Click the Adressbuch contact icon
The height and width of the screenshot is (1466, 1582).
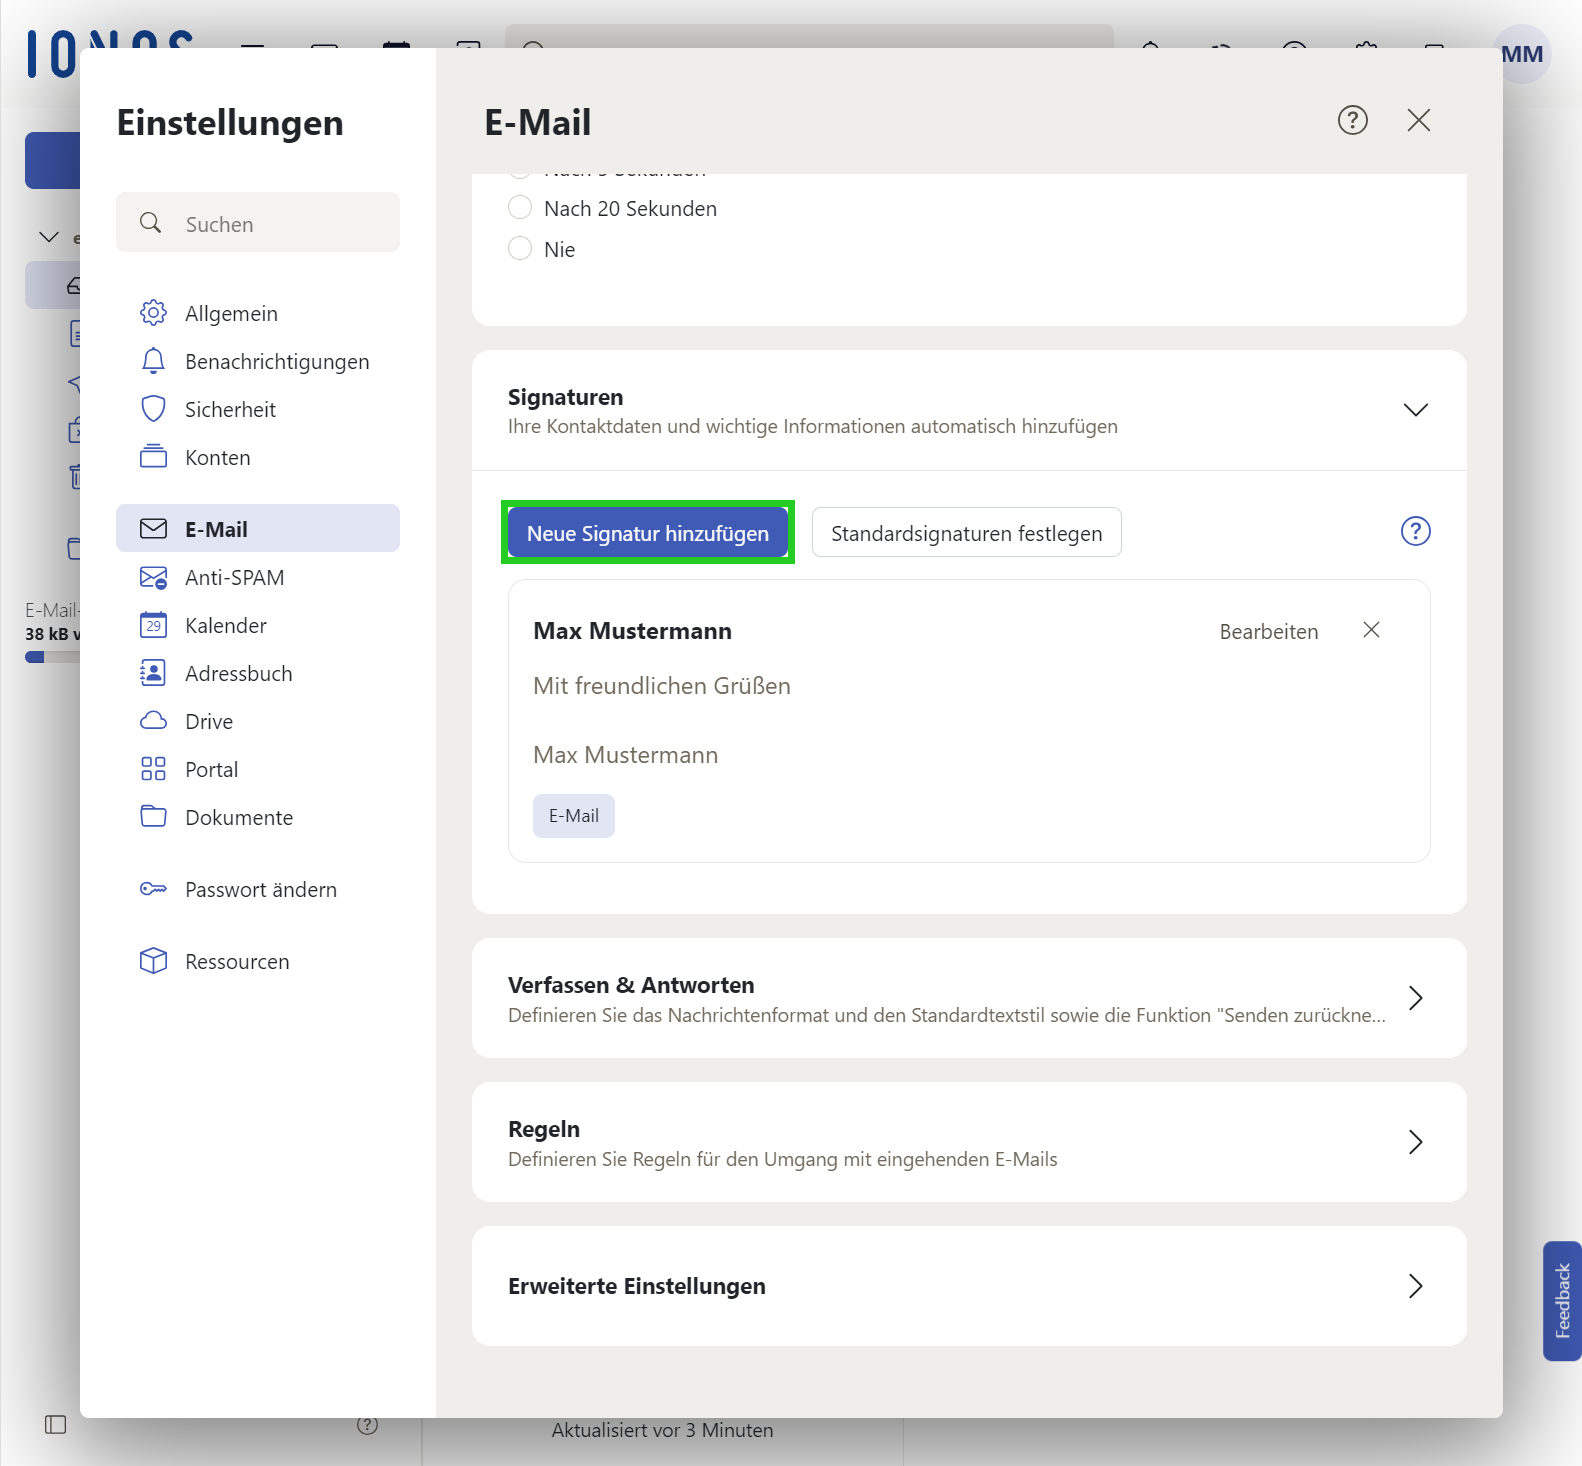(x=153, y=673)
